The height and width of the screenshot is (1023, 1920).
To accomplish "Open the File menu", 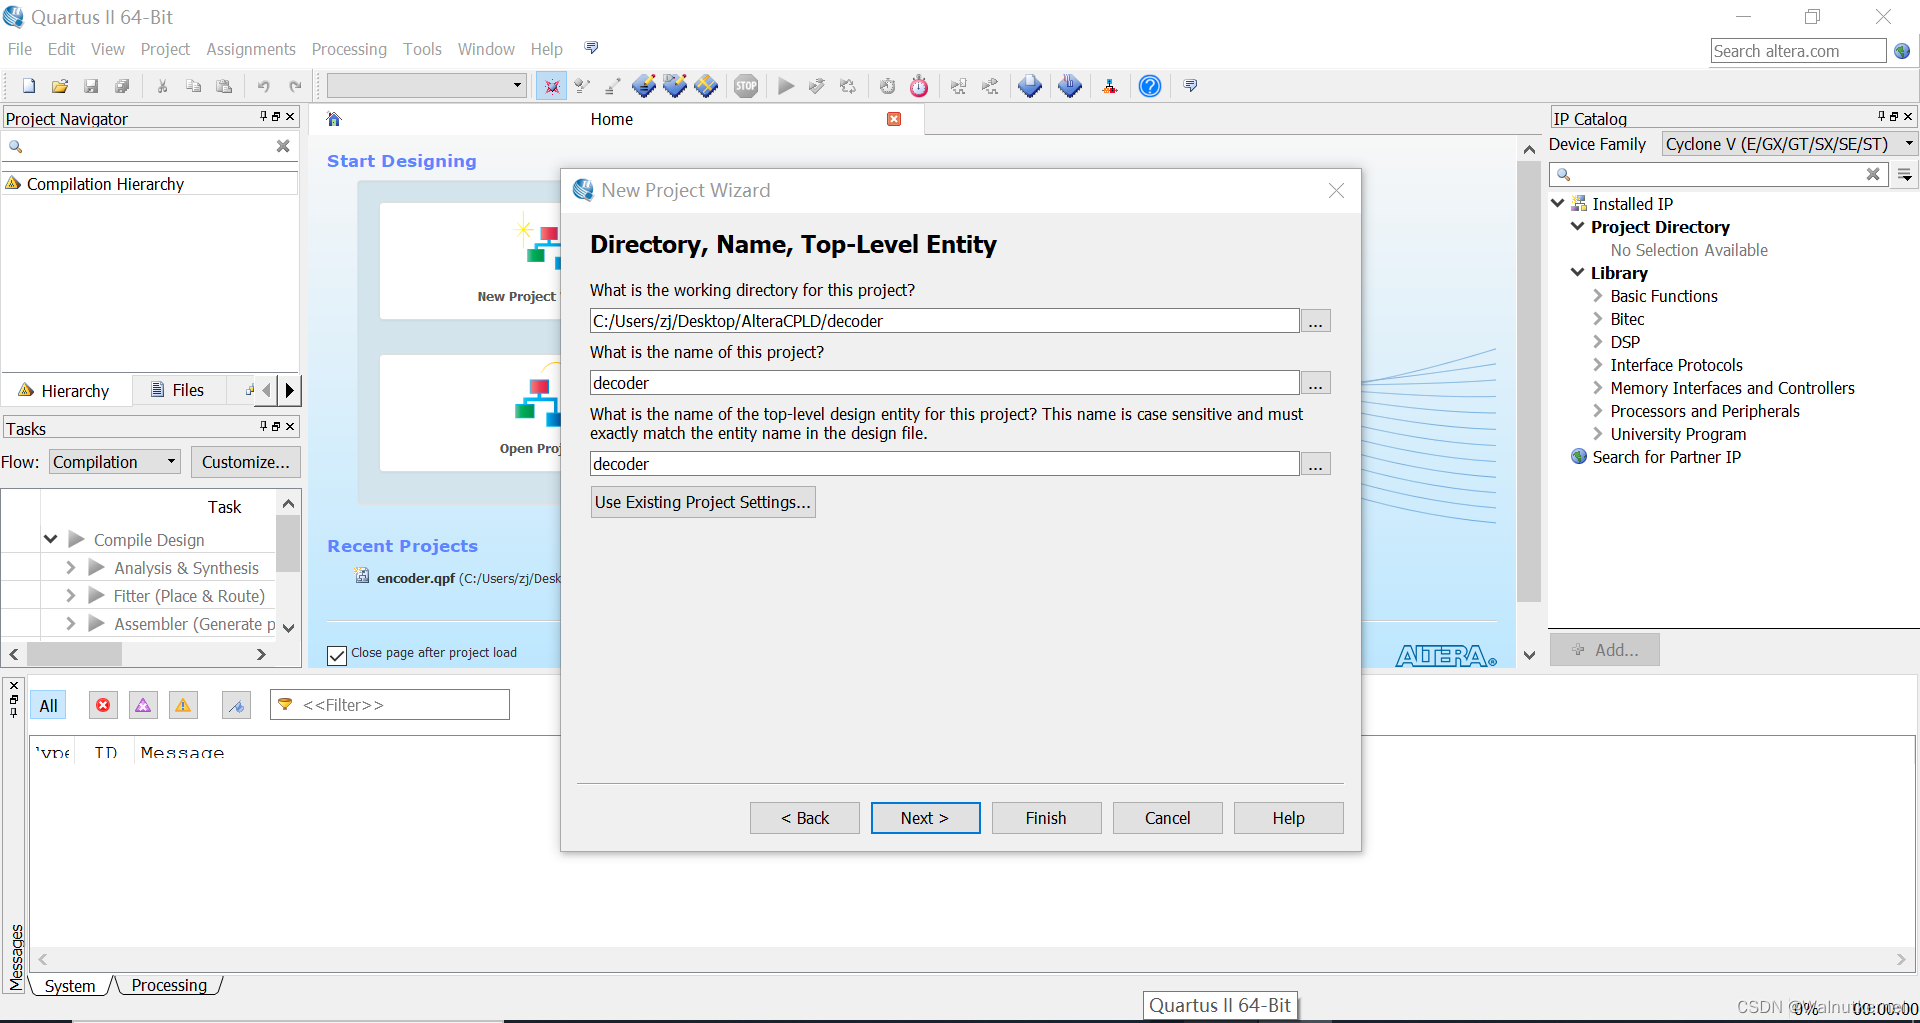I will pyautogui.click(x=20, y=49).
